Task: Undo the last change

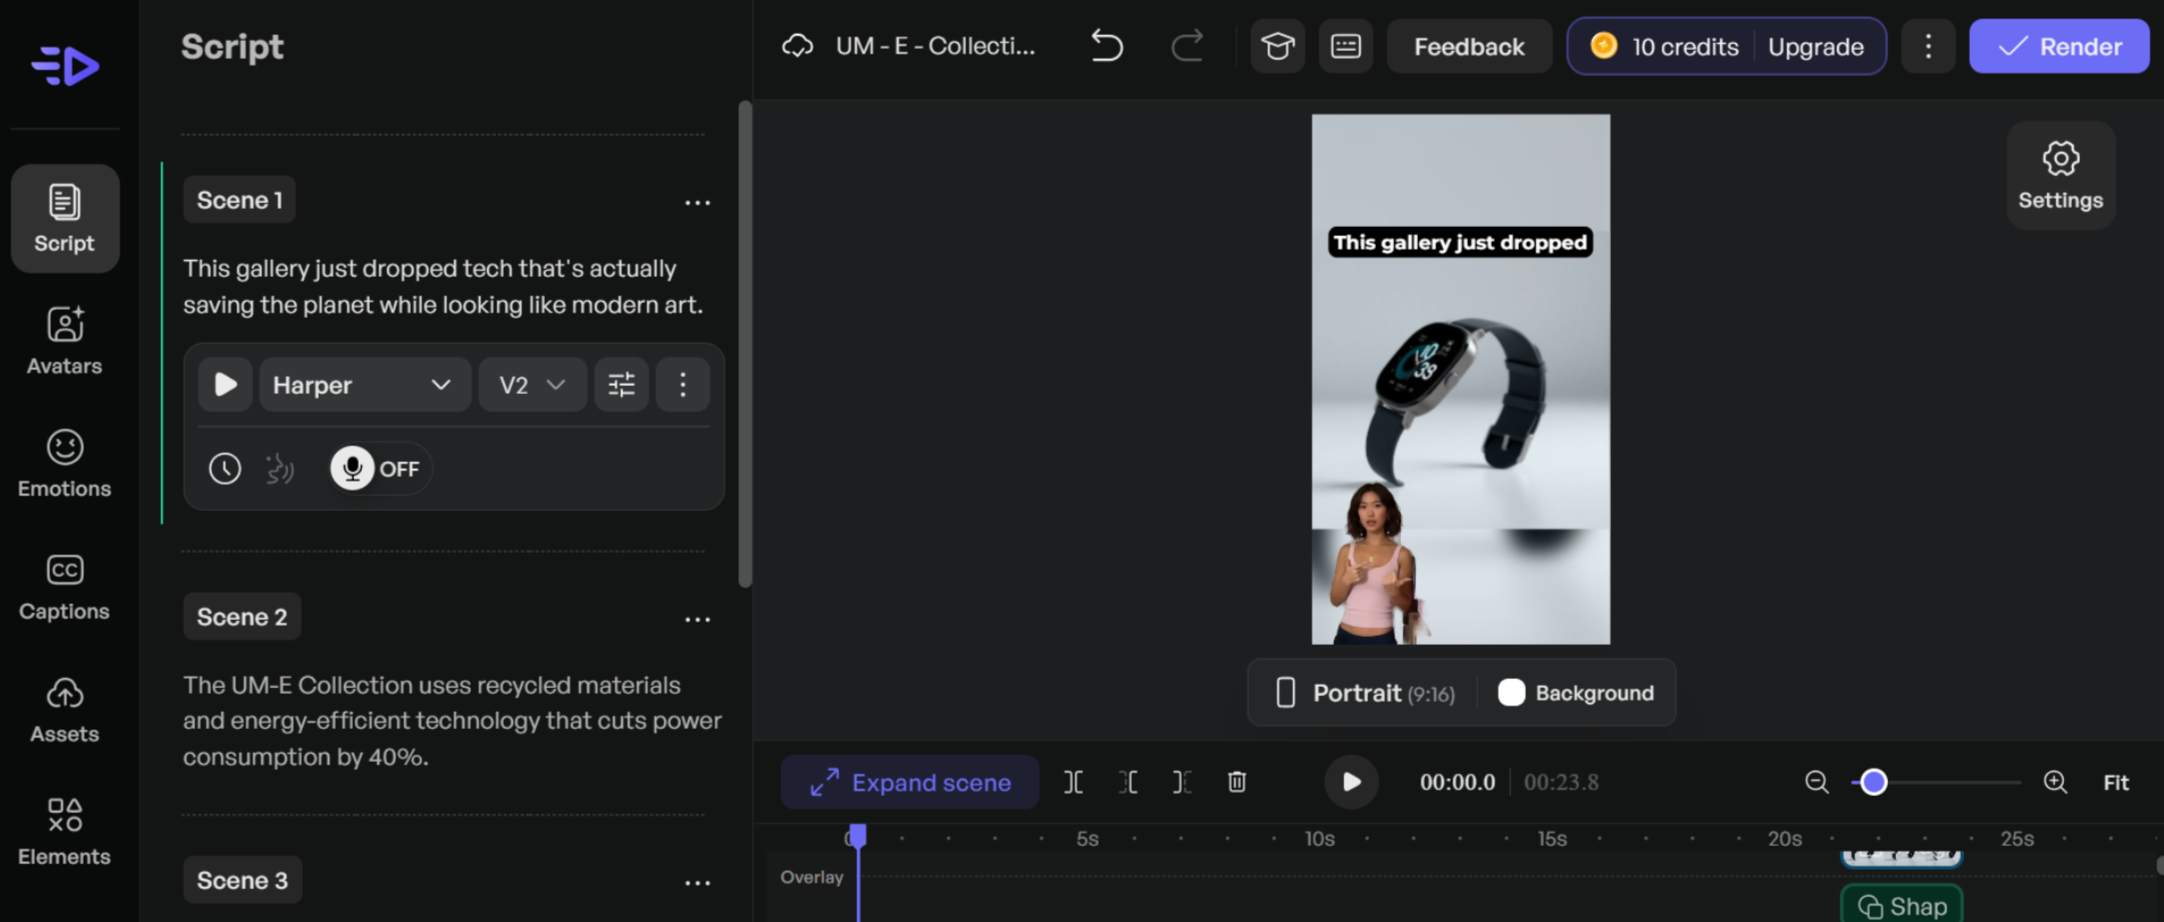Action: point(1106,46)
